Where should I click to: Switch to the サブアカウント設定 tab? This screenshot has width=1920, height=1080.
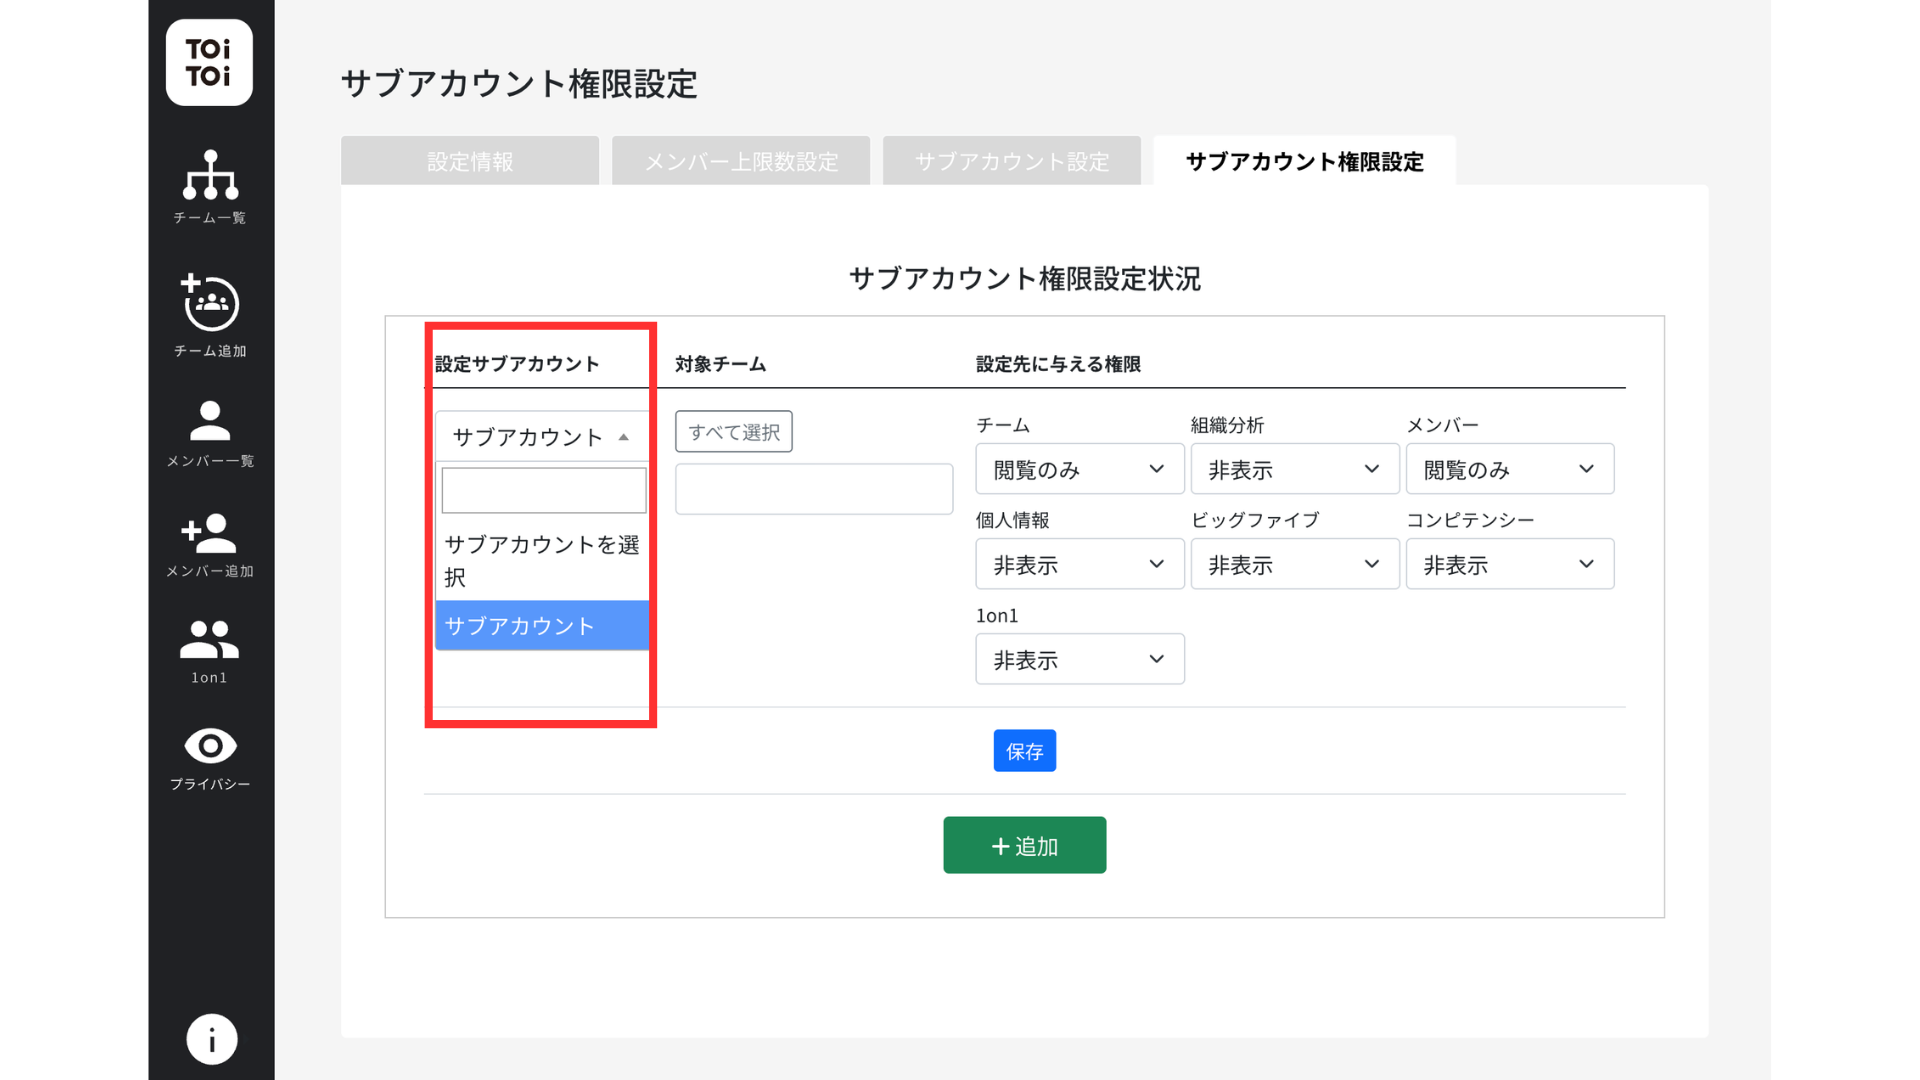pos(1012,161)
